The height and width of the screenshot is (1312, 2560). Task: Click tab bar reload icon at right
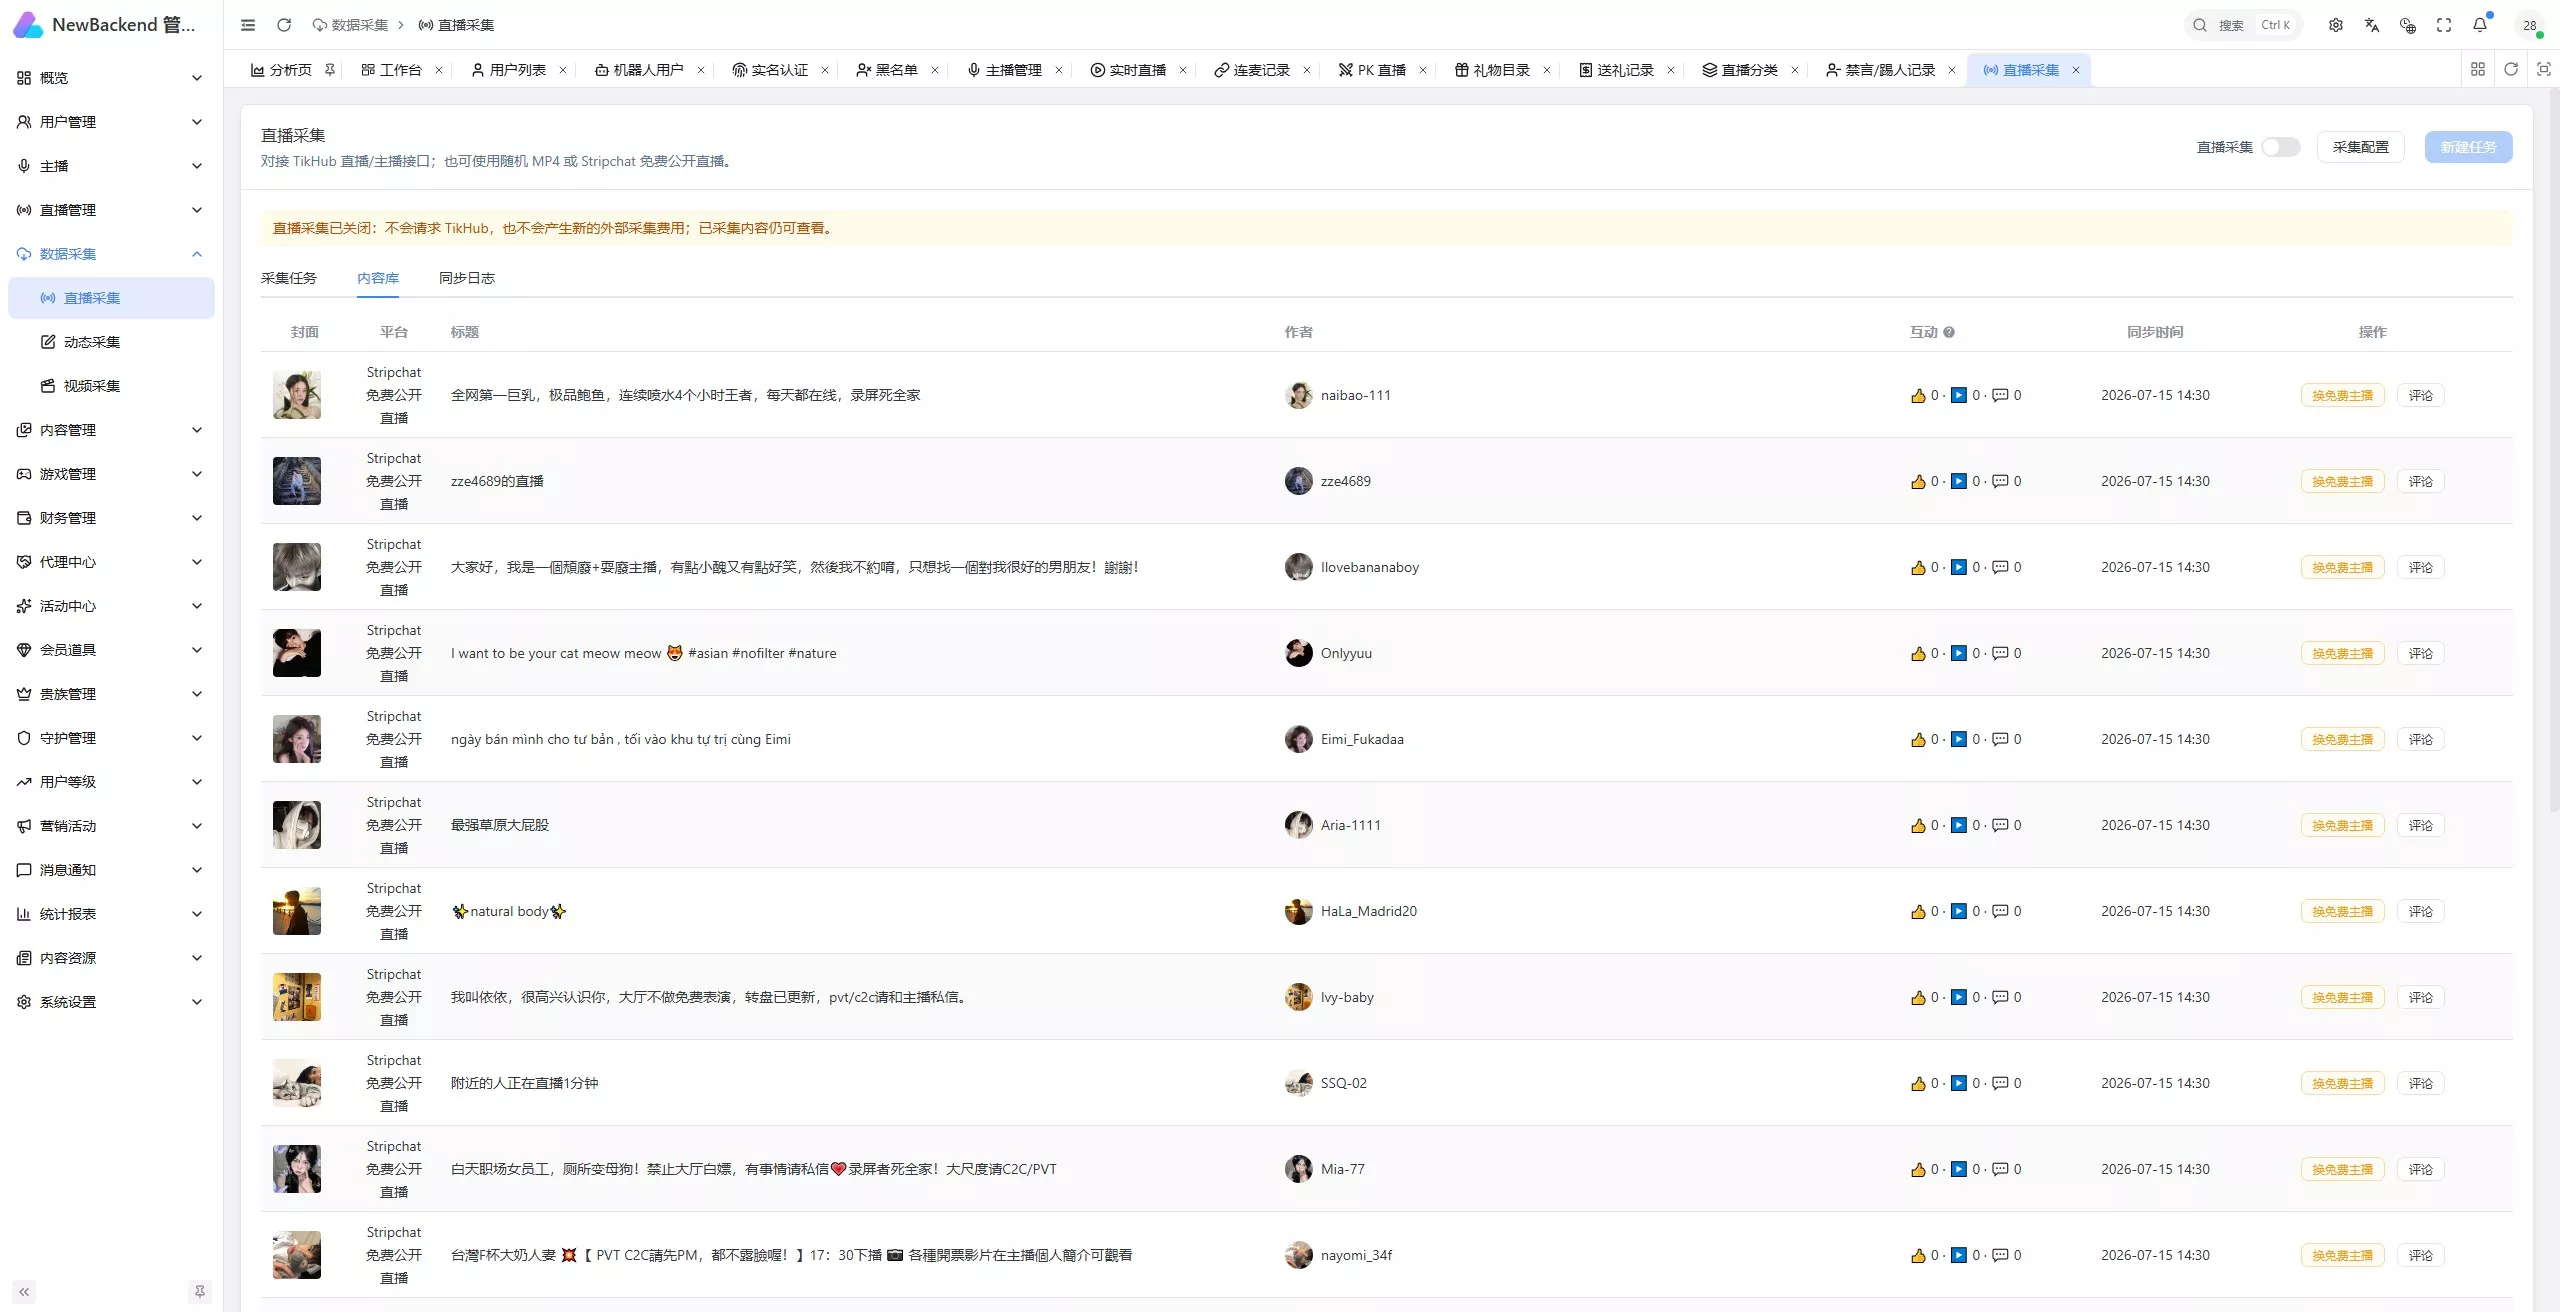coord(2510,69)
